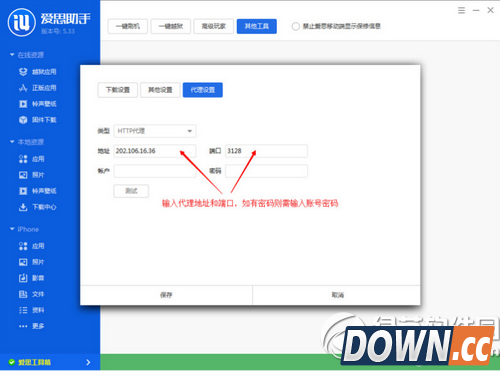Image resolution: width=500 pixels, height=371 pixels.
Task: Open 资料 info list icon under iPhone
Action: [23, 310]
